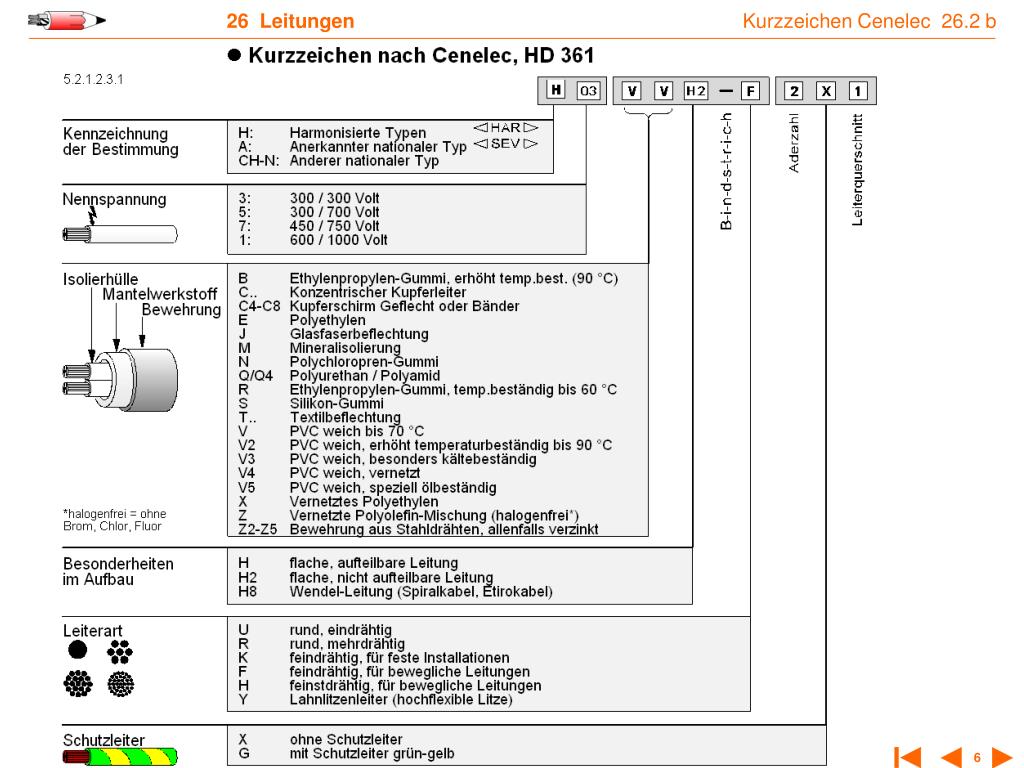Image resolution: width=1024 pixels, height=768 pixels.
Task: Click the three-layer cable cross-section illustration
Action: (120, 379)
